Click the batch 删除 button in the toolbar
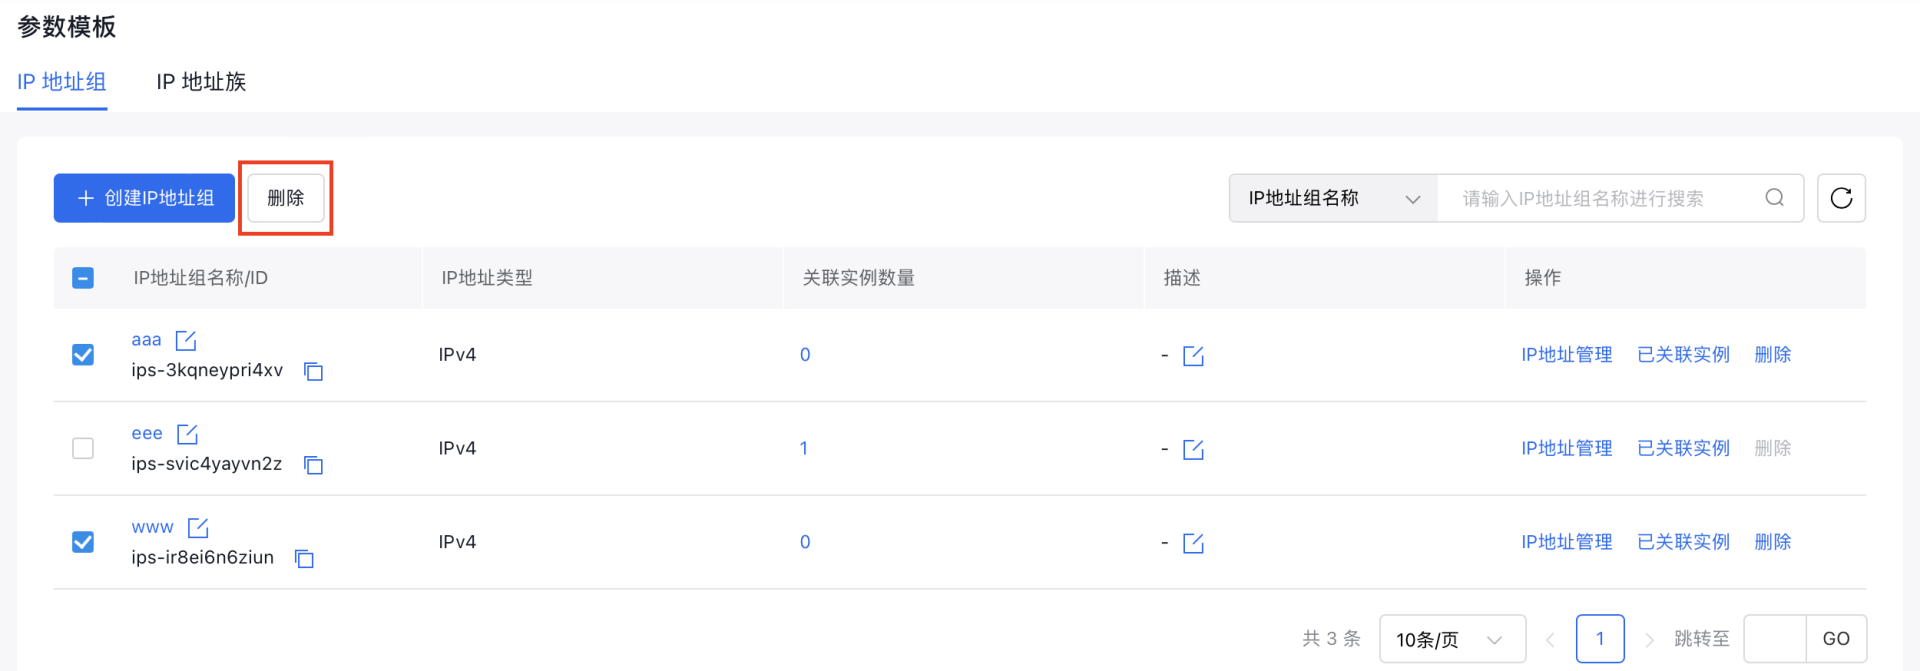The height and width of the screenshot is (671, 1920). click(x=286, y=198)
